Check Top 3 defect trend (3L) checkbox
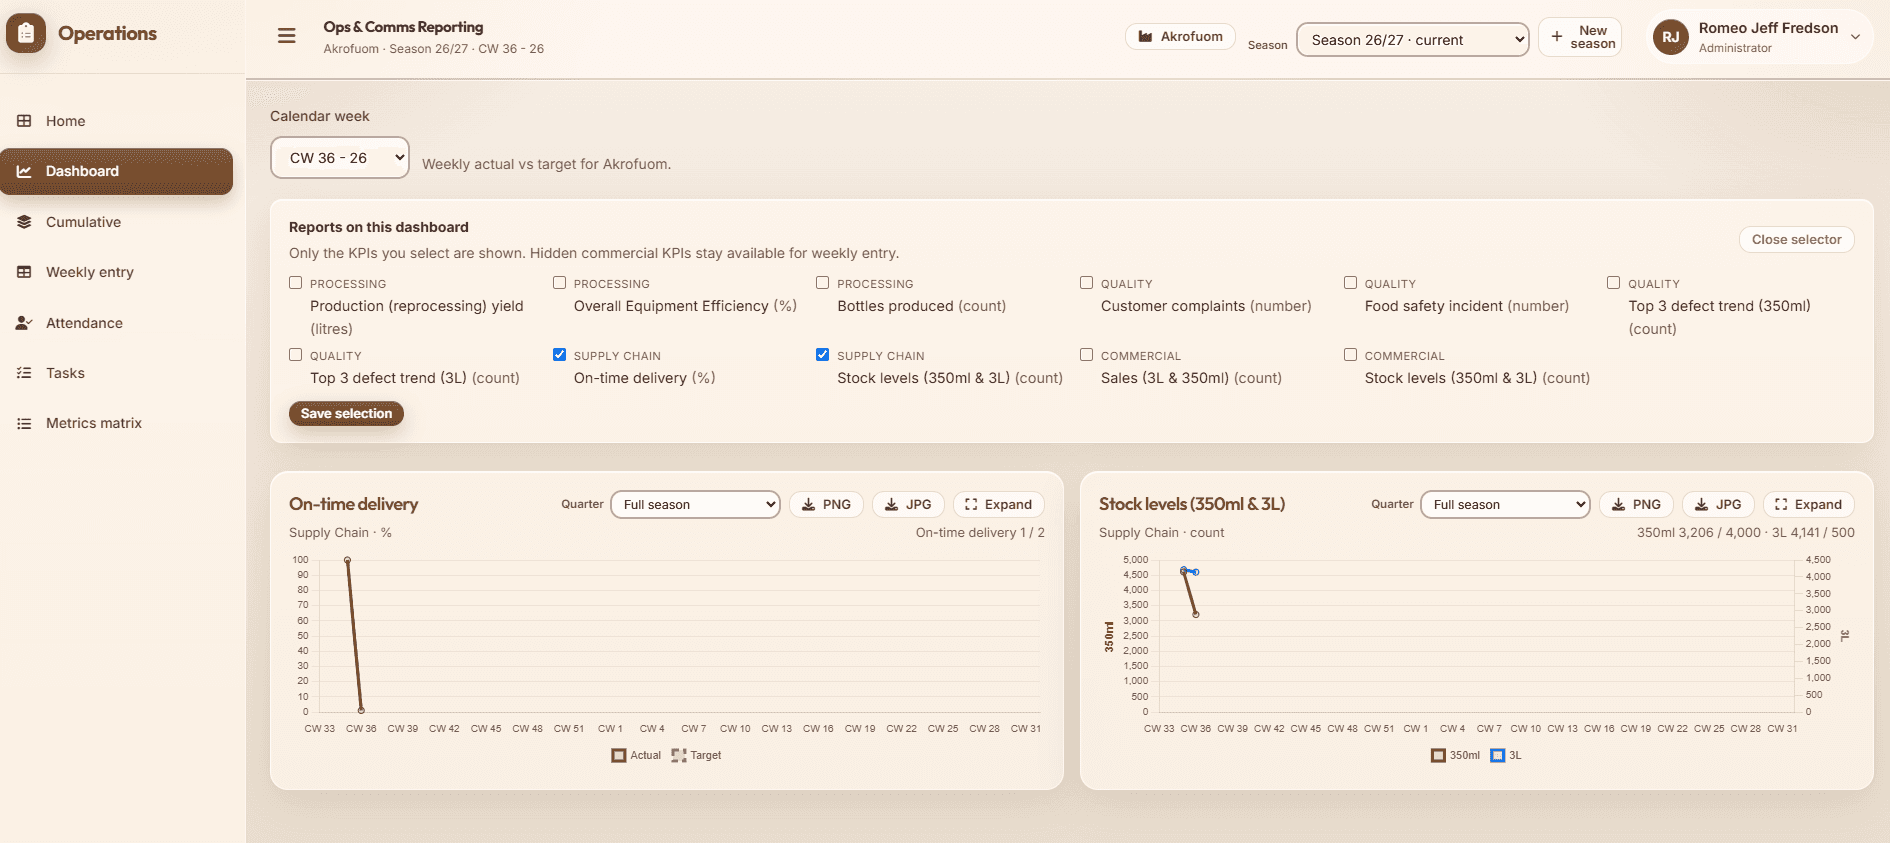 pyautogui.click(x=296, y=355)
